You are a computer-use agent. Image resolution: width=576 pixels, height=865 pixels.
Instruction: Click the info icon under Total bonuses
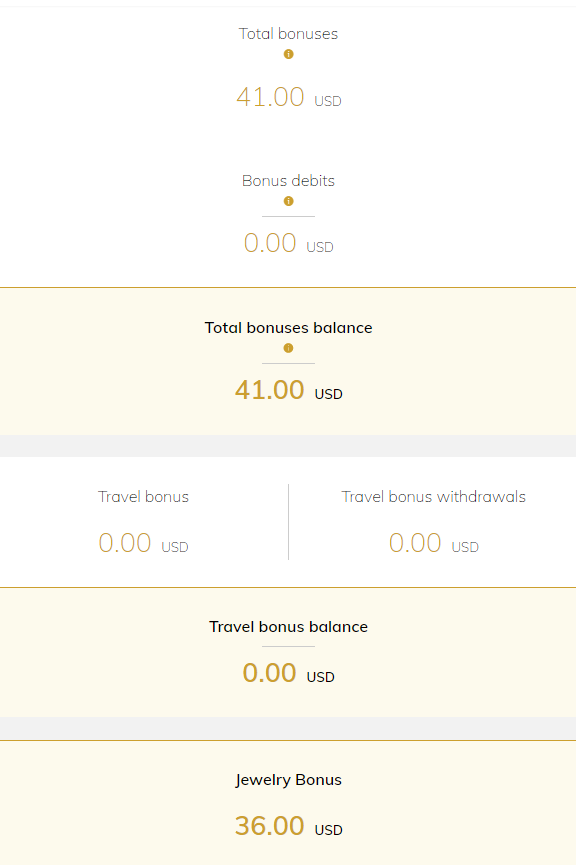click(x=289, y=54)
